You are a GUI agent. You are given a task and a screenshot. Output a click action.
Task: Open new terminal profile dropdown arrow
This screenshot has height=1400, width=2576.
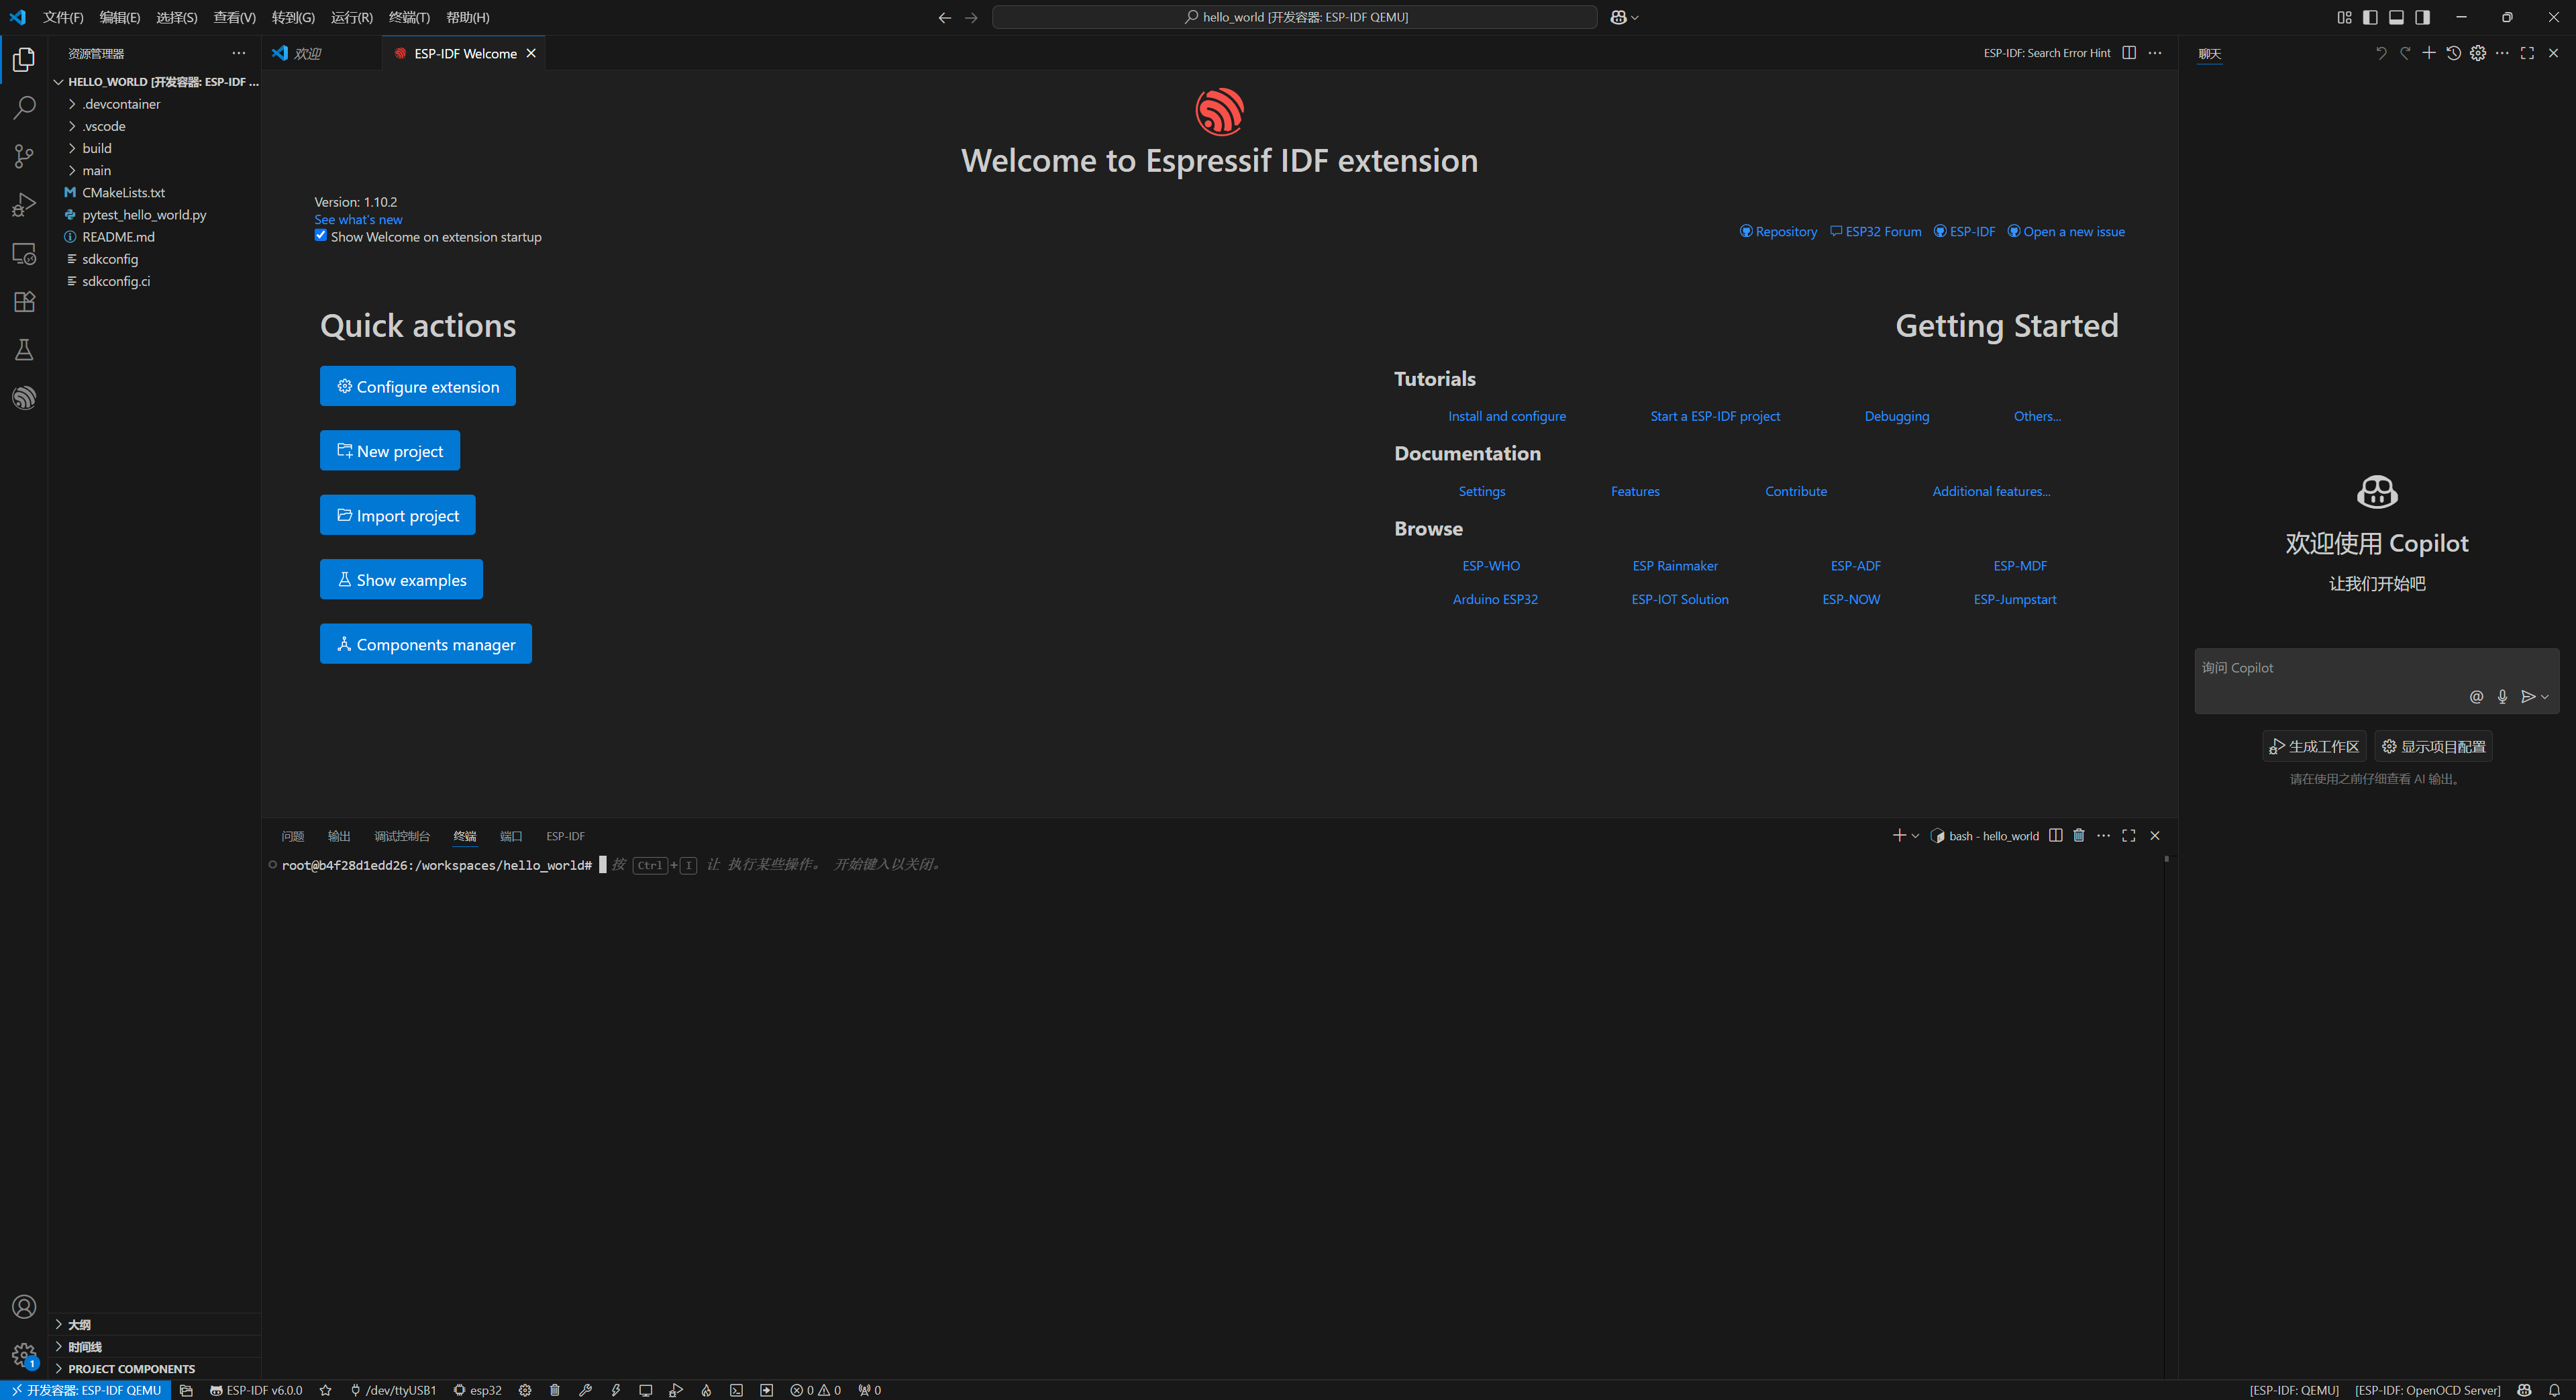pos(1915,836)
